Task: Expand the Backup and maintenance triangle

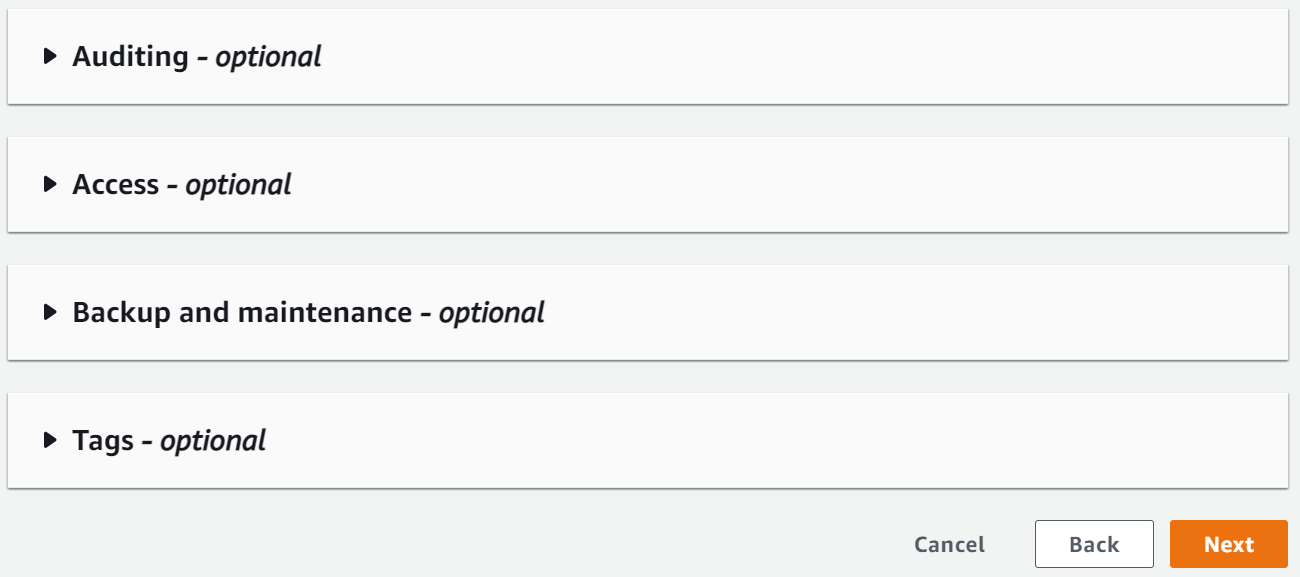Action: coord(51,313)
